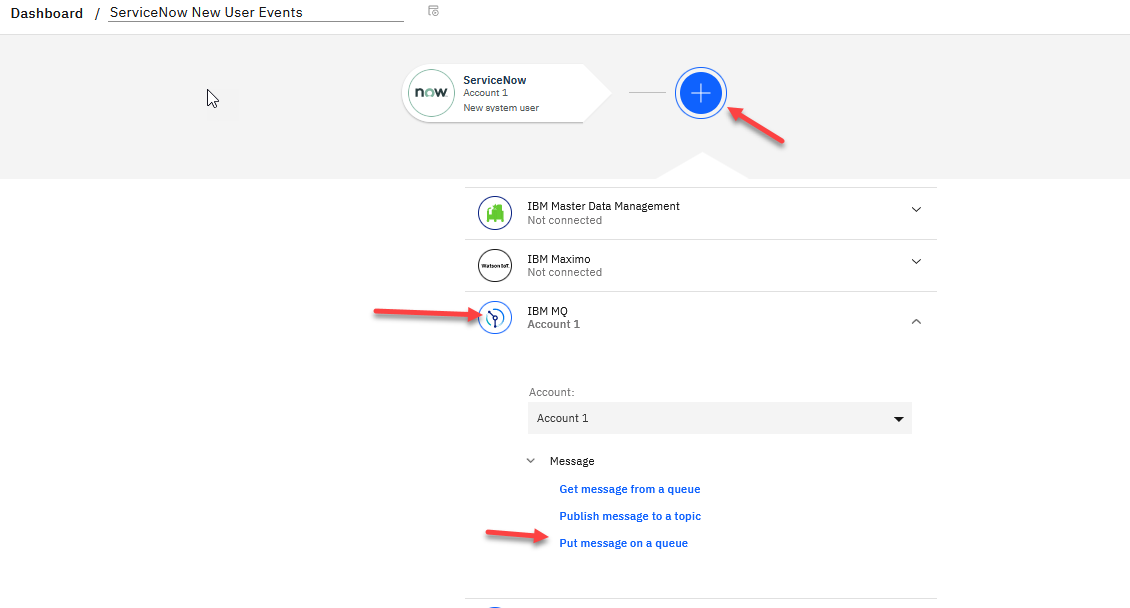Click the flow name text field

click(255, 13)
